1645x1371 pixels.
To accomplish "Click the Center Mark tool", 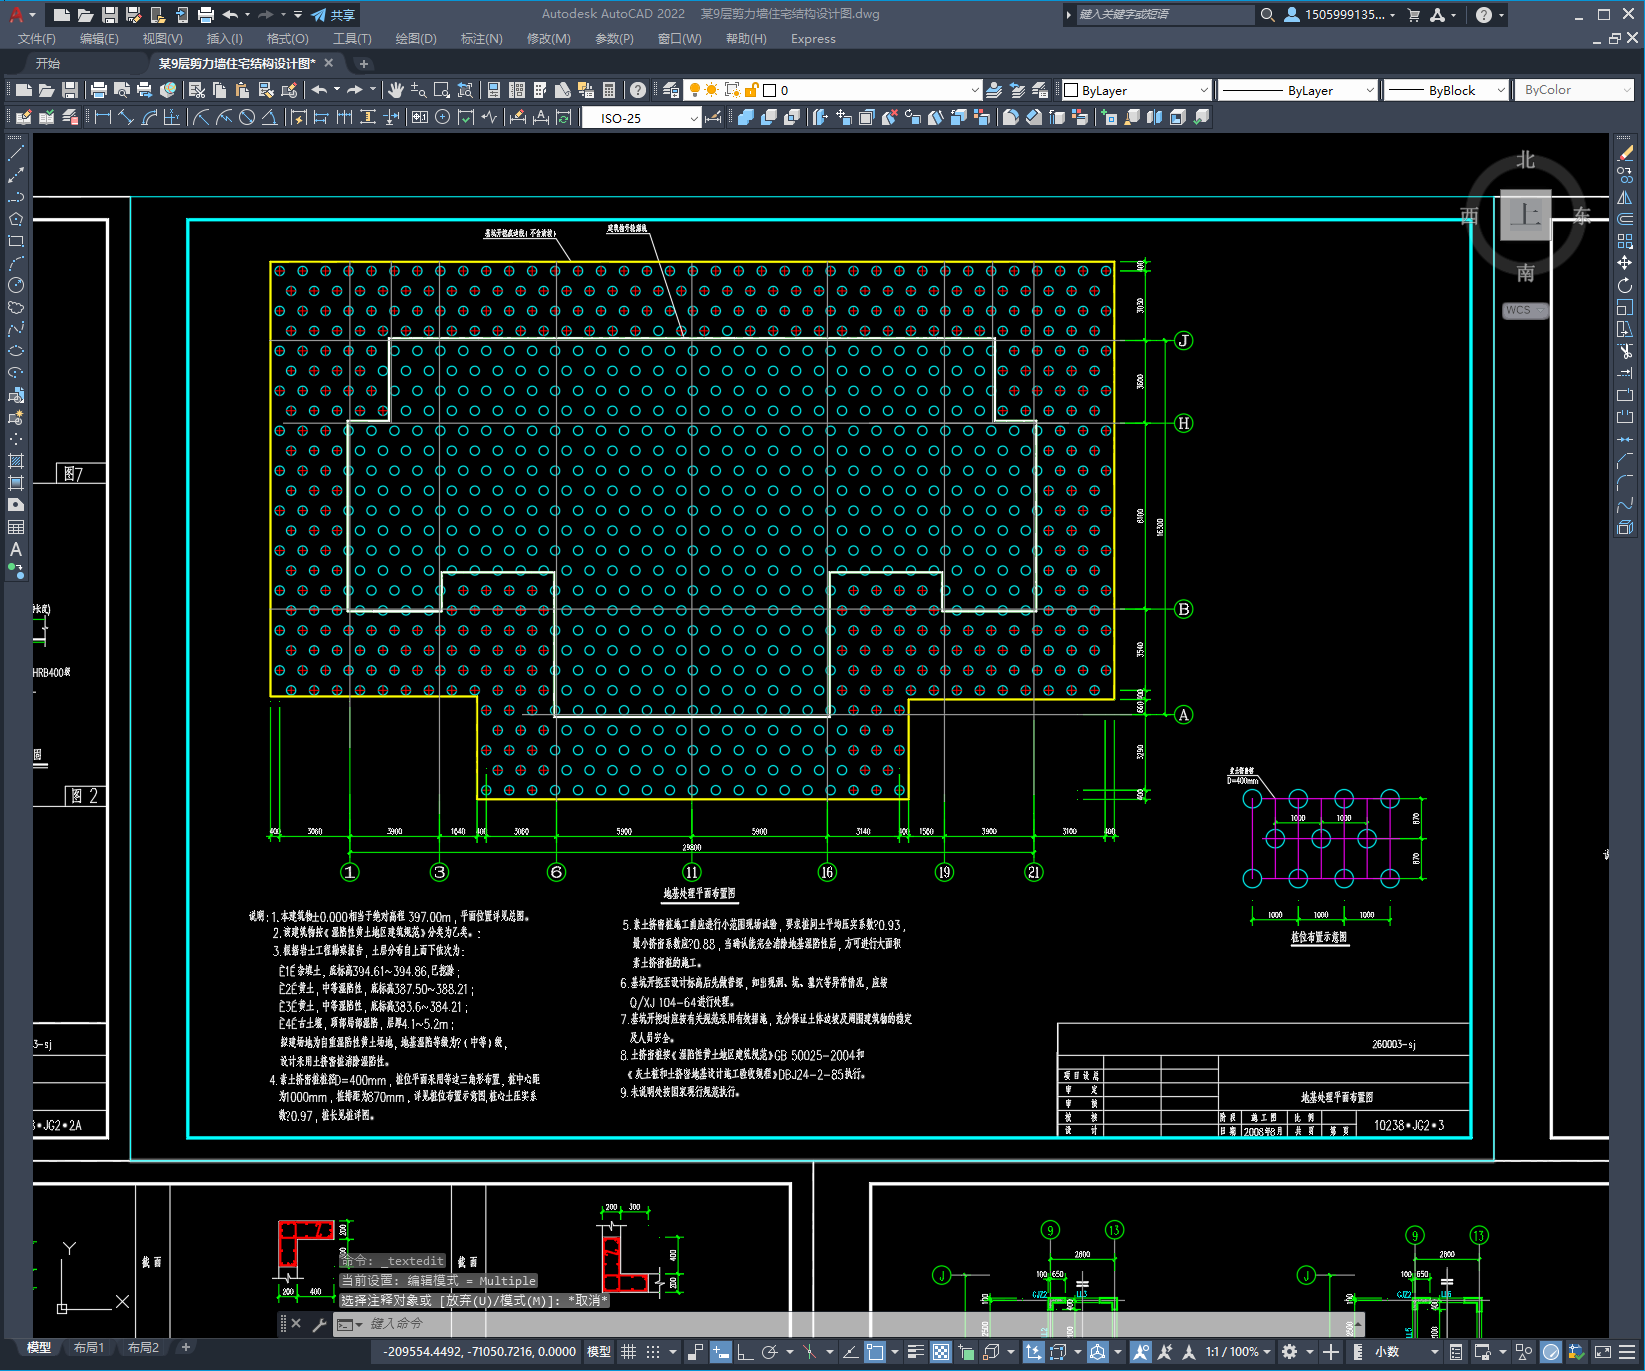I will (x=443, y=118).
